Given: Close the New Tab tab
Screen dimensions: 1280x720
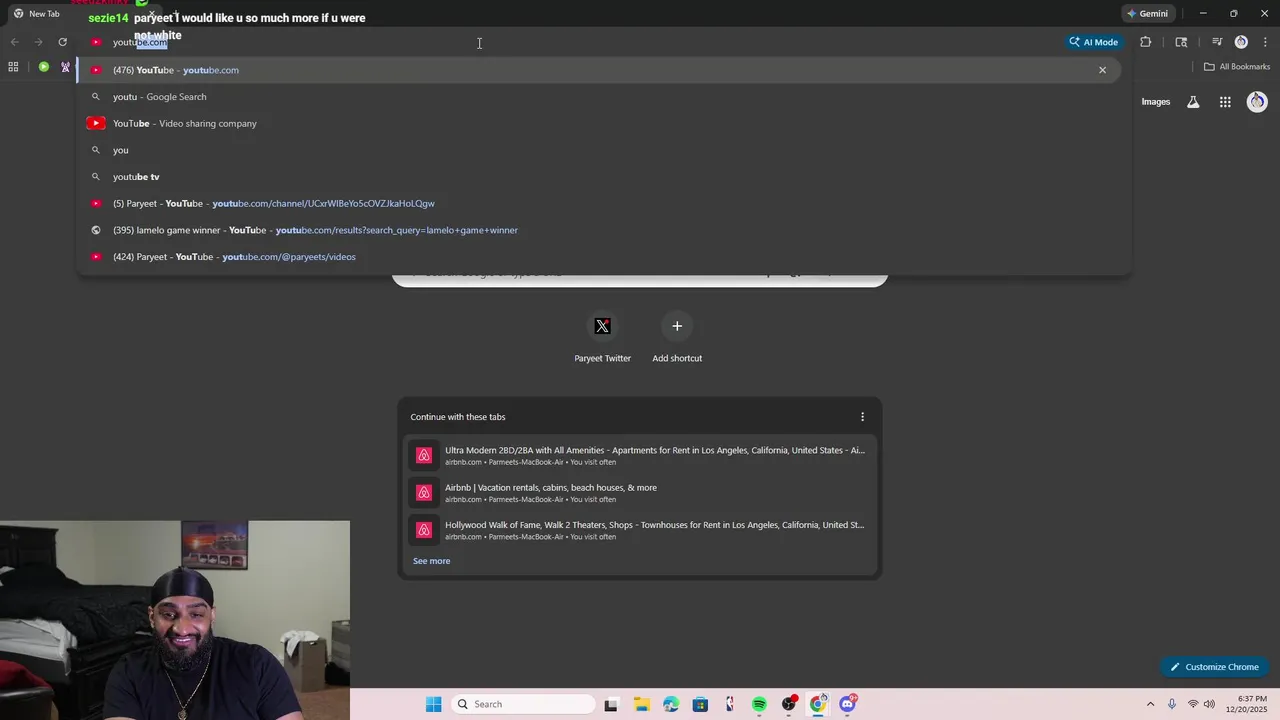Looking at the screenshot, I should [151, 14].
